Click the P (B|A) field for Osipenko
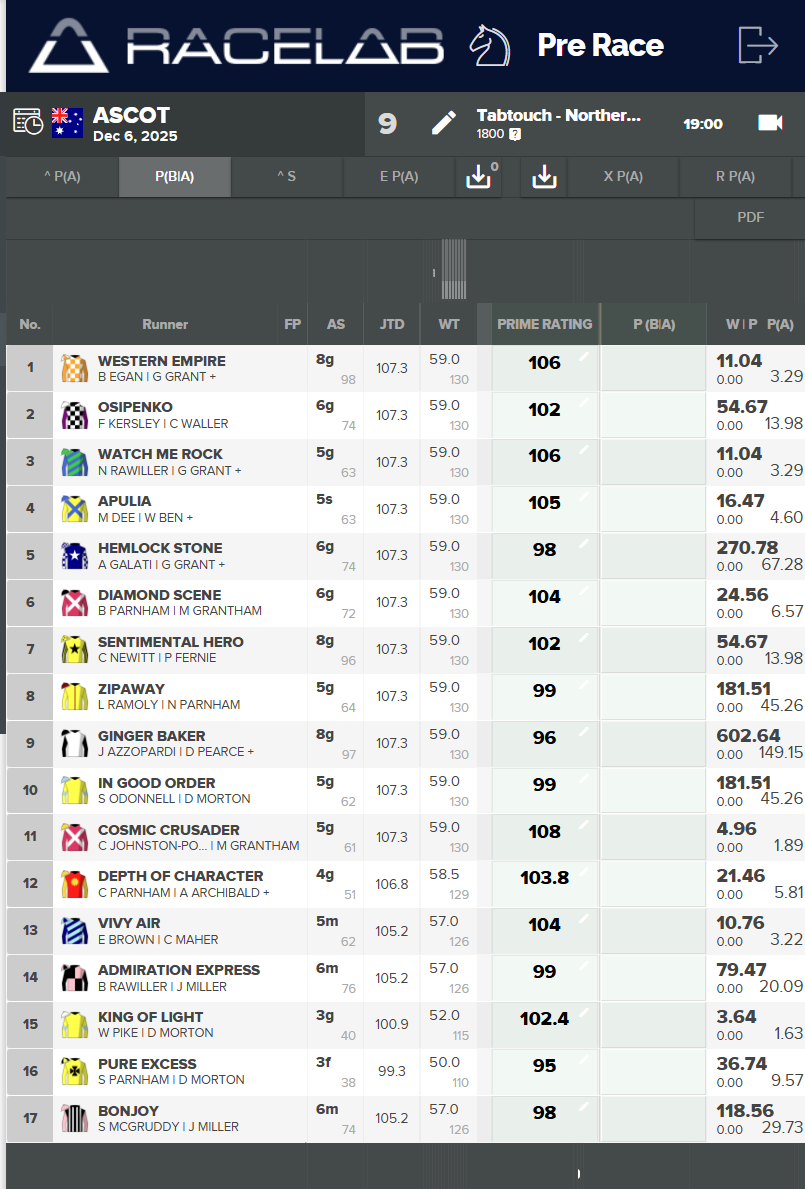805x1189 pixels. (653, 414)
